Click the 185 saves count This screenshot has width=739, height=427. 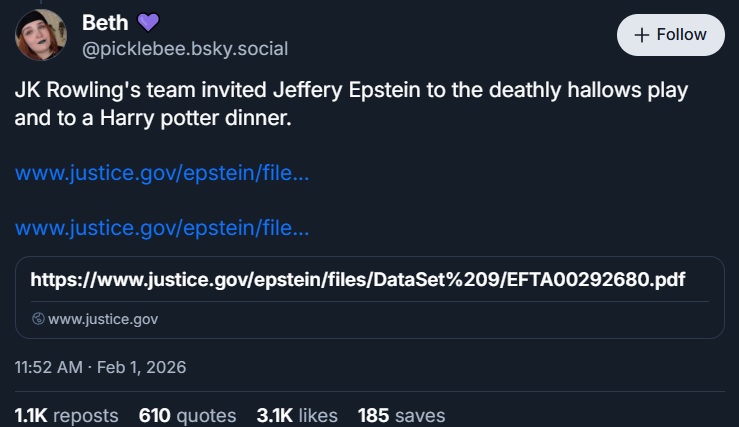pyautogui.click(x=401, y=414)
